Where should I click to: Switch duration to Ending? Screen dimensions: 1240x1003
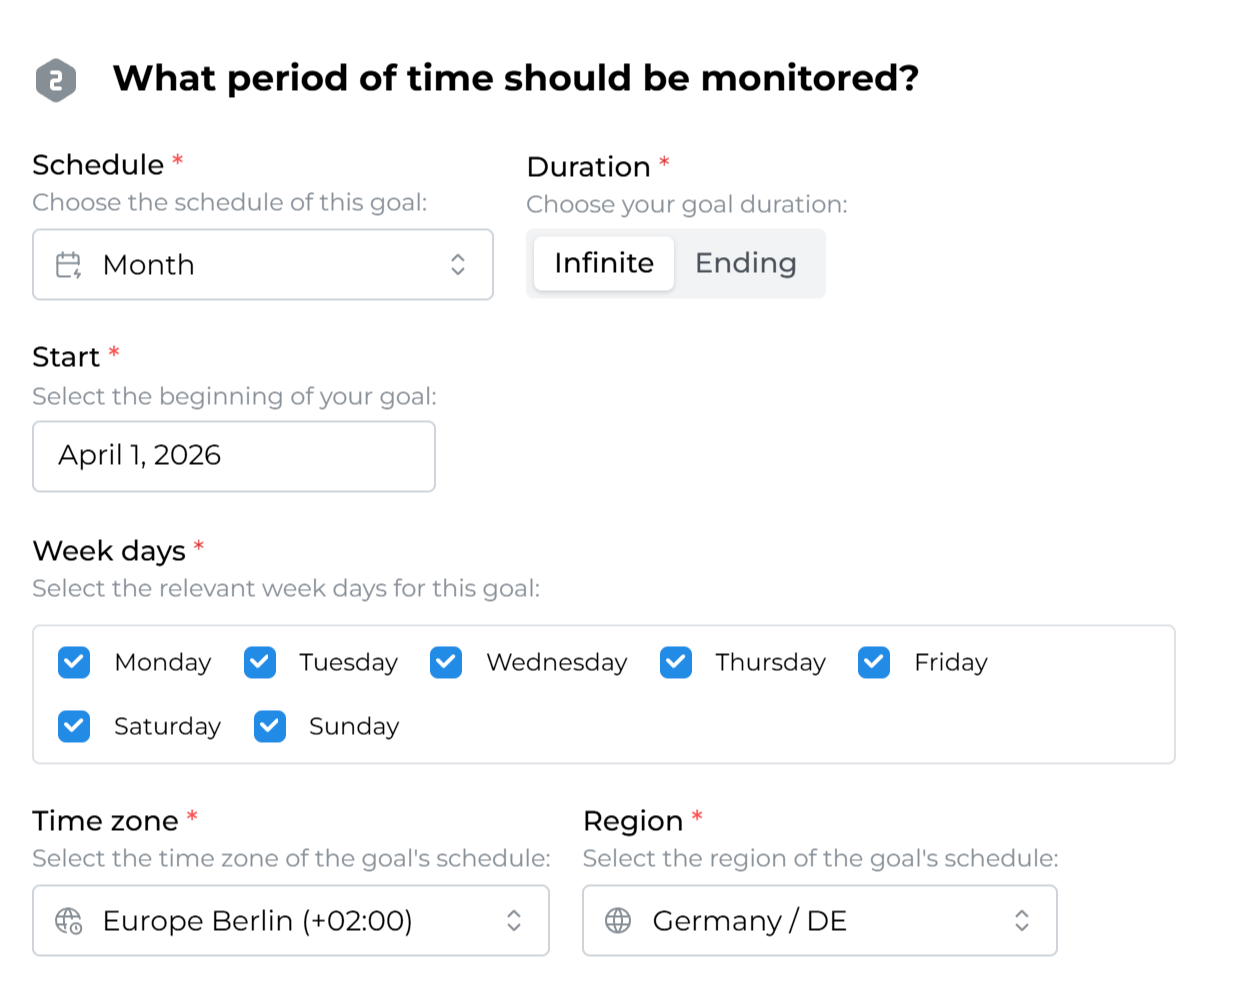pos(746,264)
